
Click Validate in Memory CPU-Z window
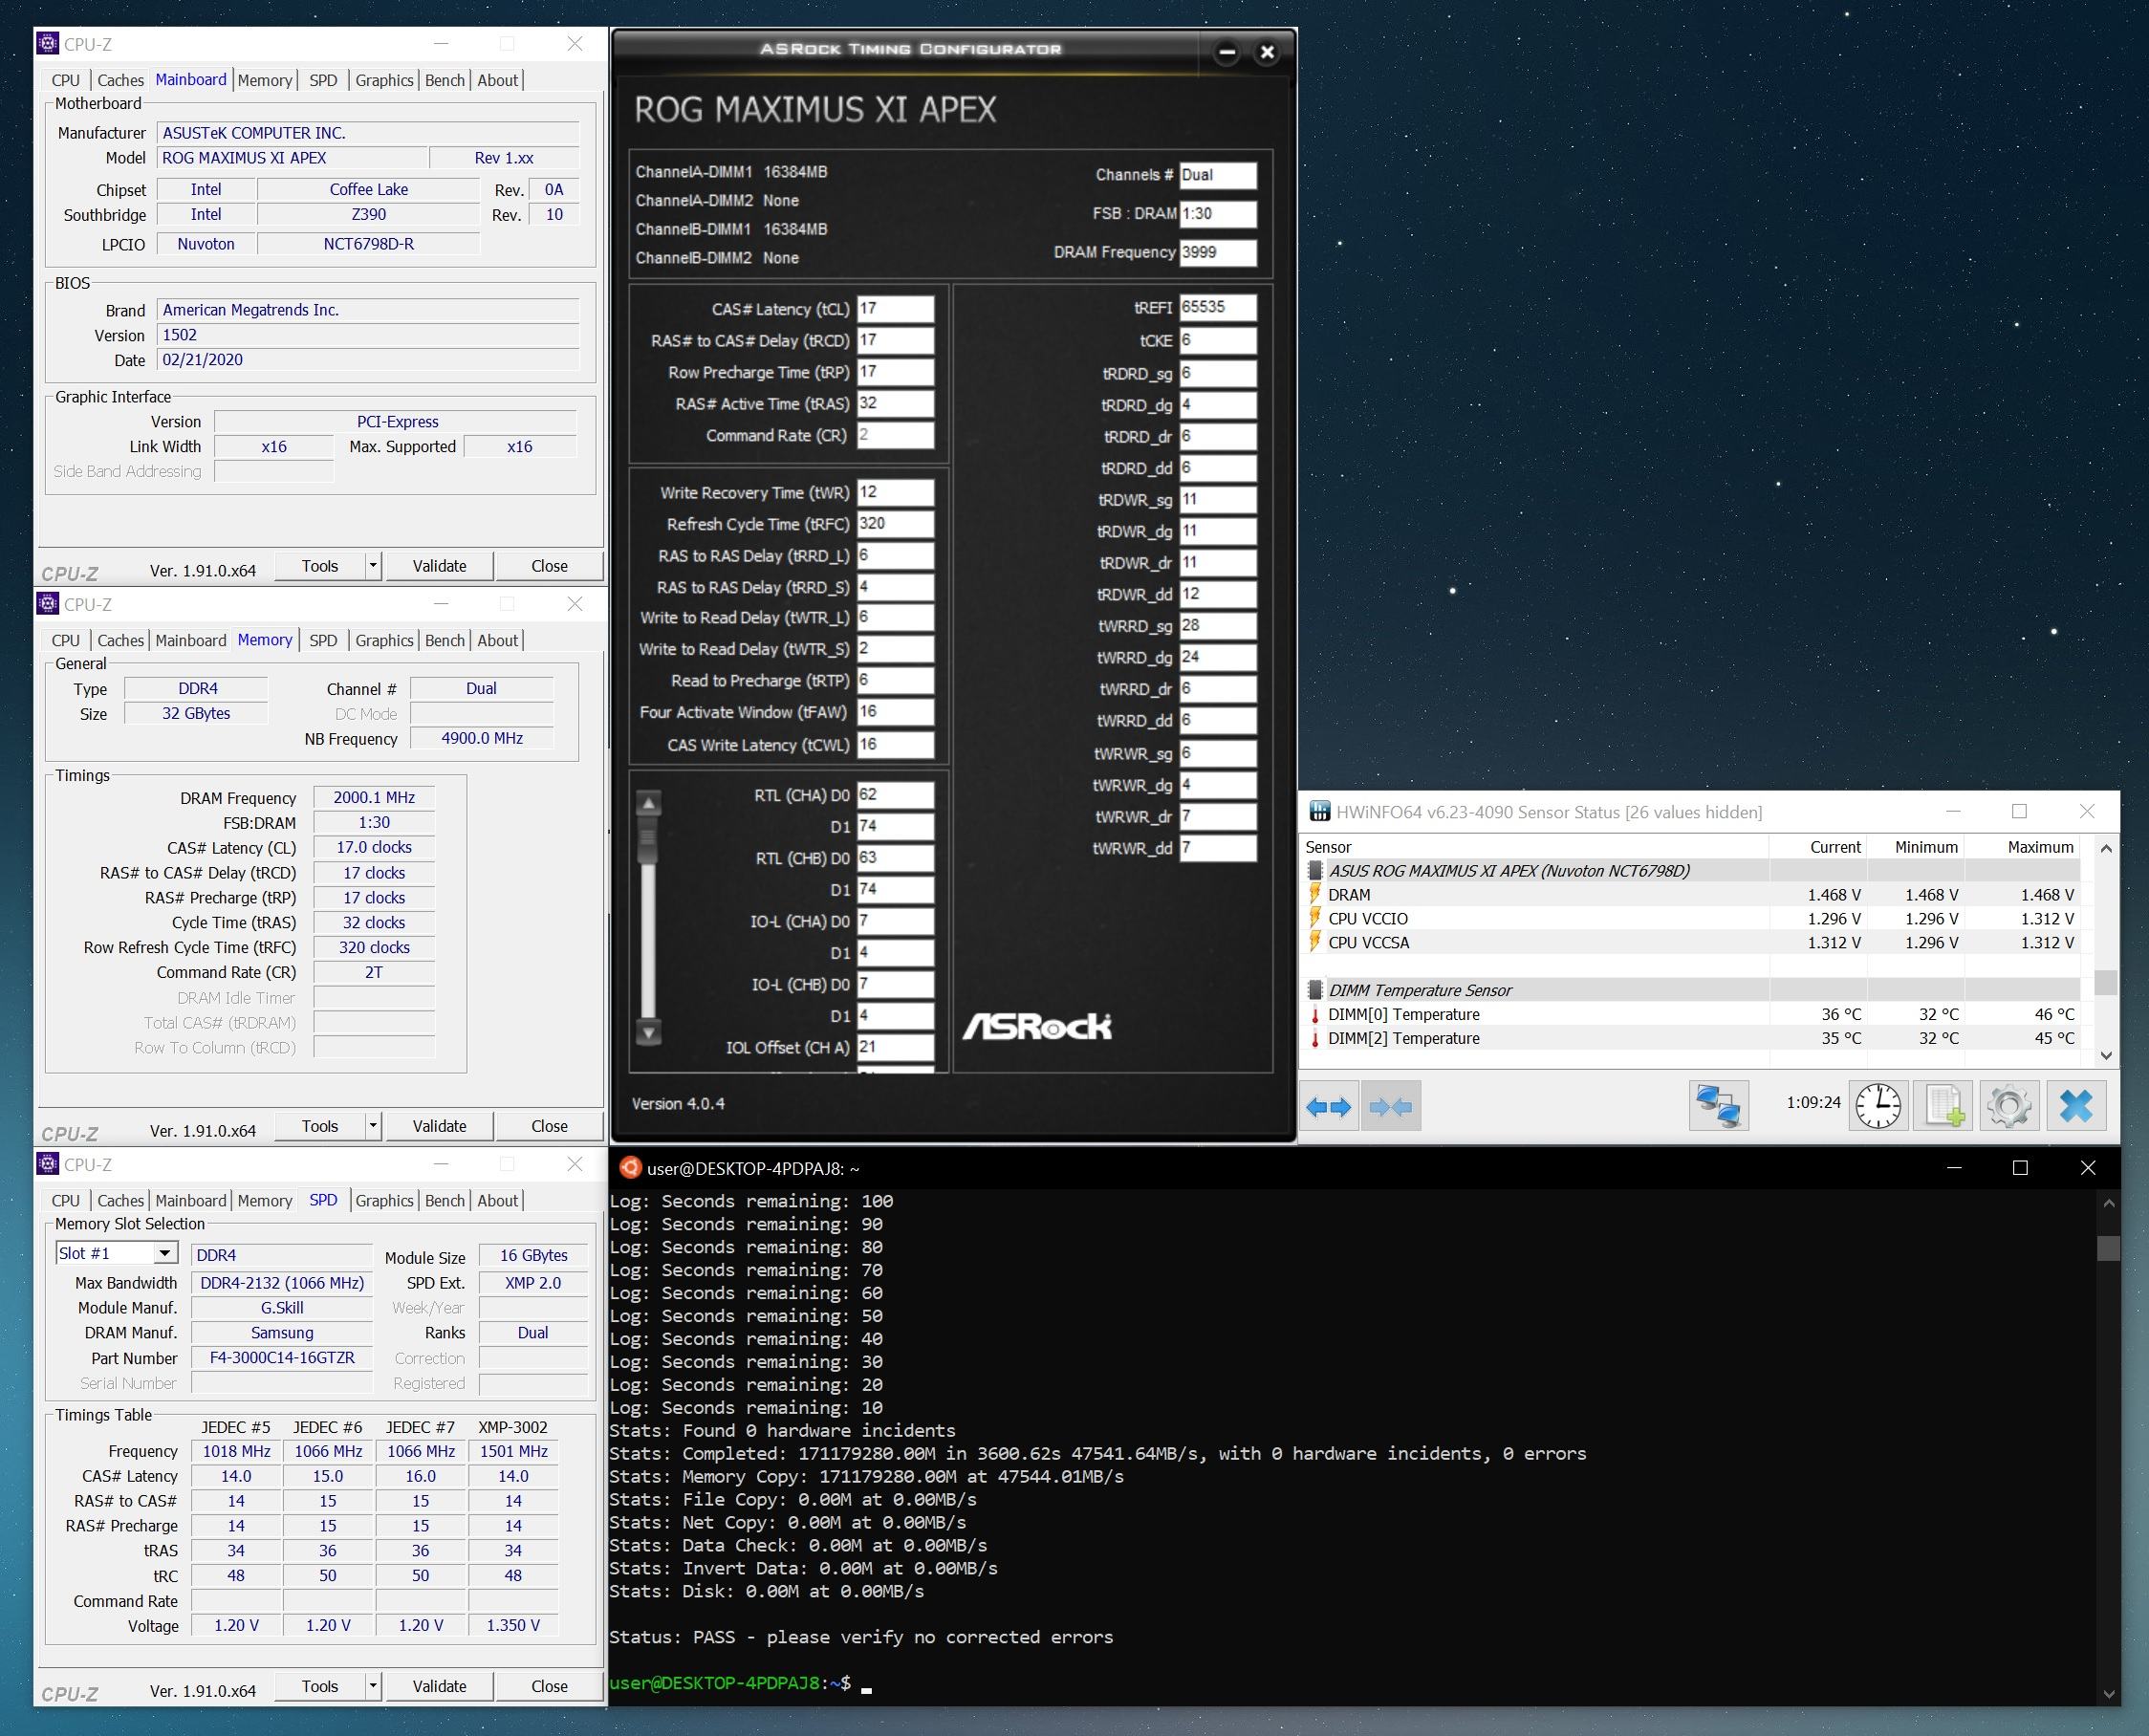(439, 1125)
